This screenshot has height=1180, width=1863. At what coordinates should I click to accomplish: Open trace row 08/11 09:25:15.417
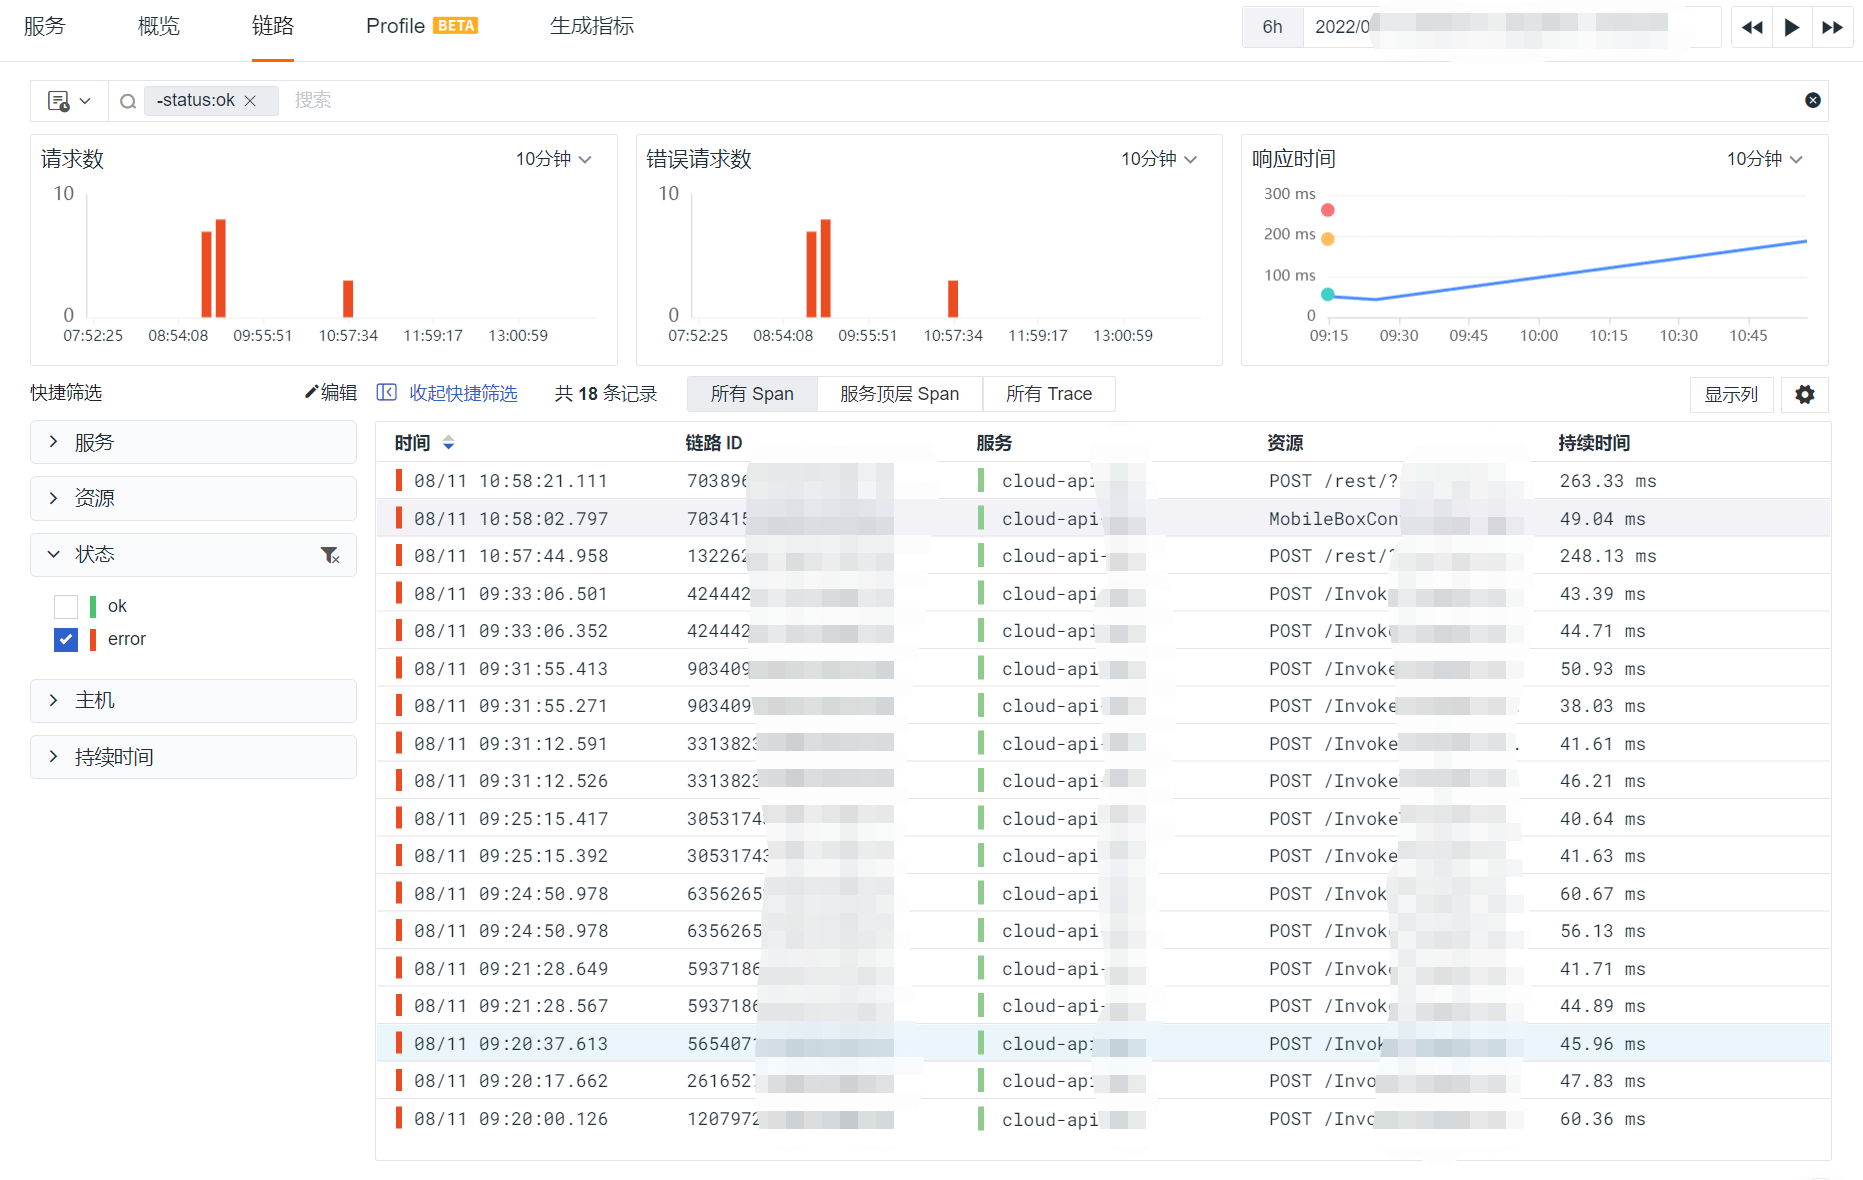pyautogui.click(x=1103, y=819)
